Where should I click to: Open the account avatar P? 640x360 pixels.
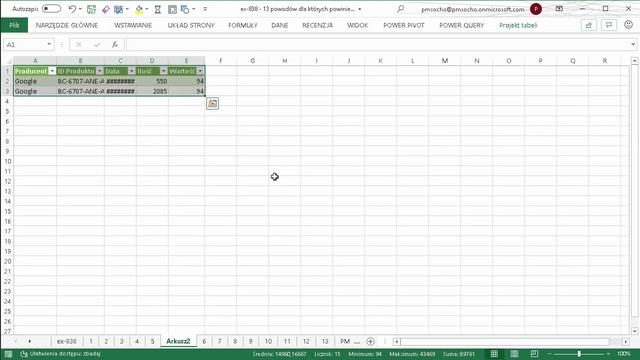point(536,9)
